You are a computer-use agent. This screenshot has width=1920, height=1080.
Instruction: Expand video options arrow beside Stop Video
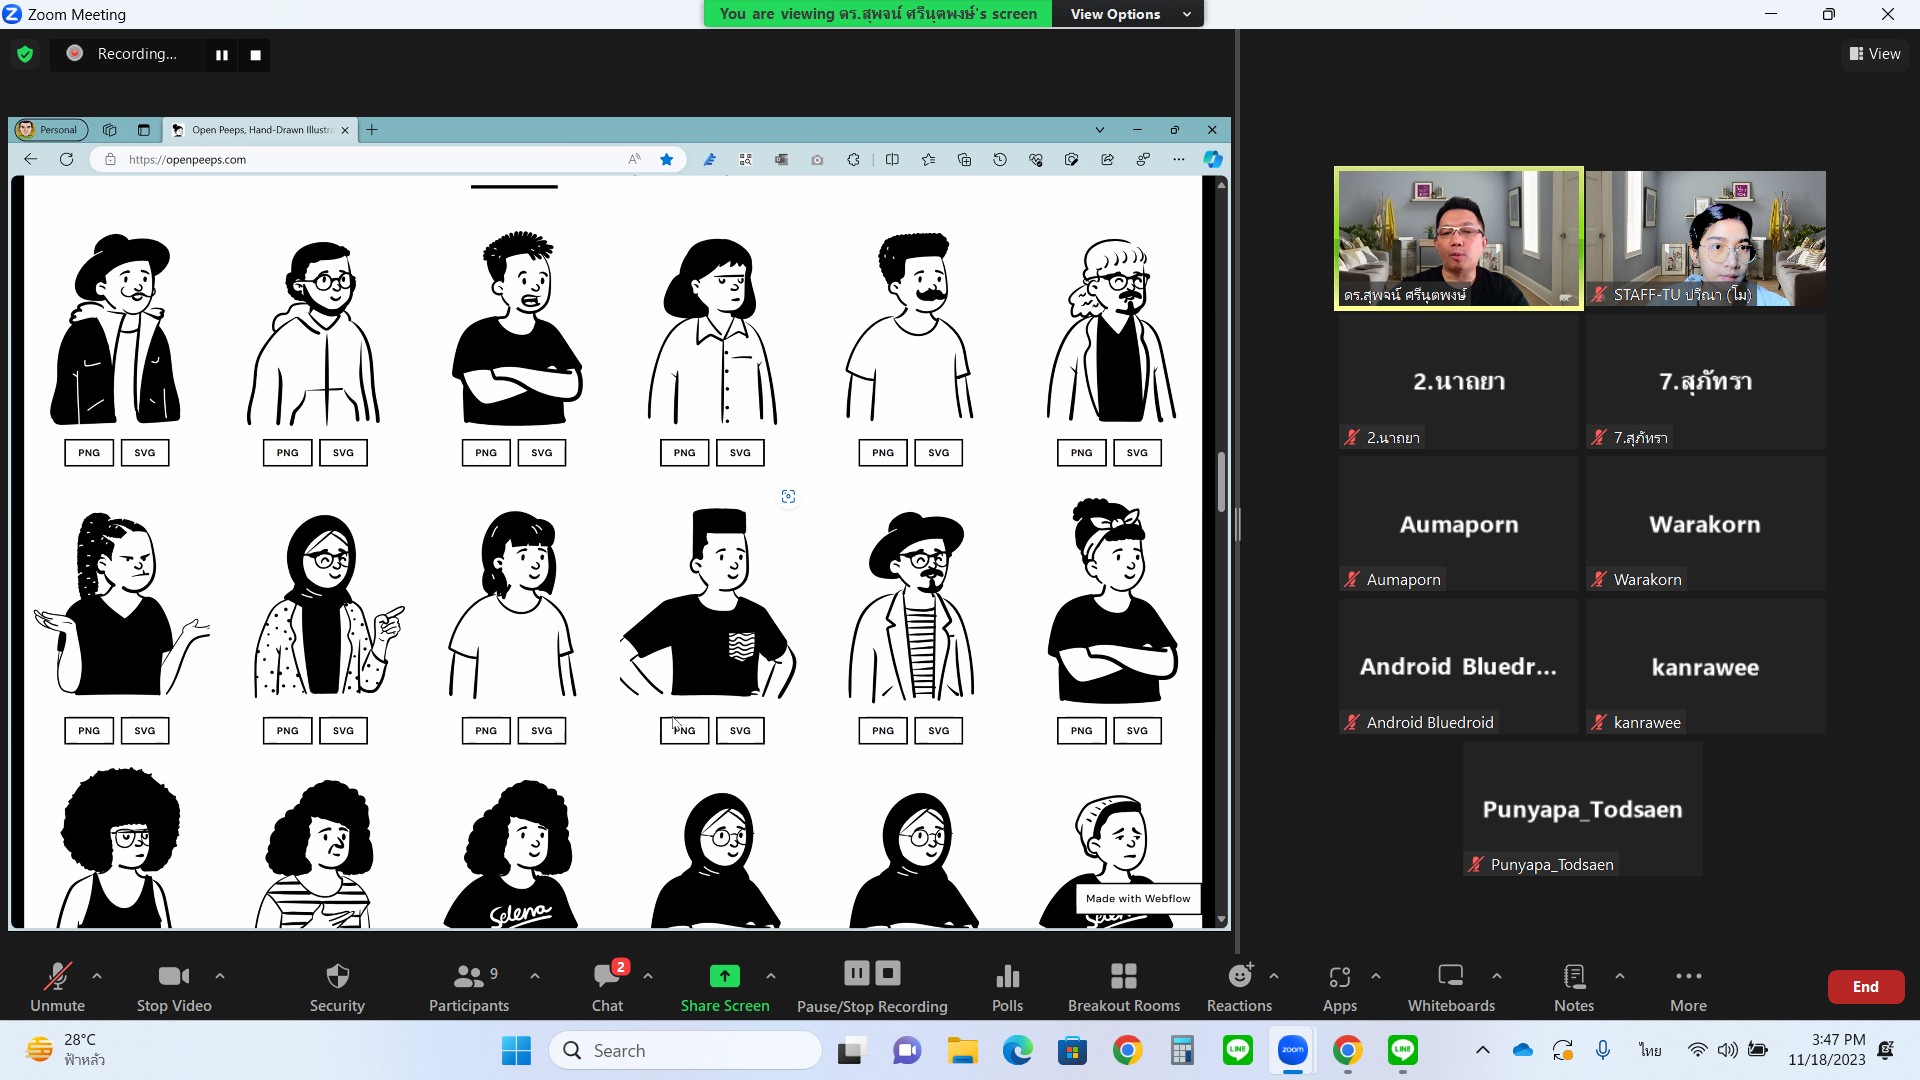[220, 975]
